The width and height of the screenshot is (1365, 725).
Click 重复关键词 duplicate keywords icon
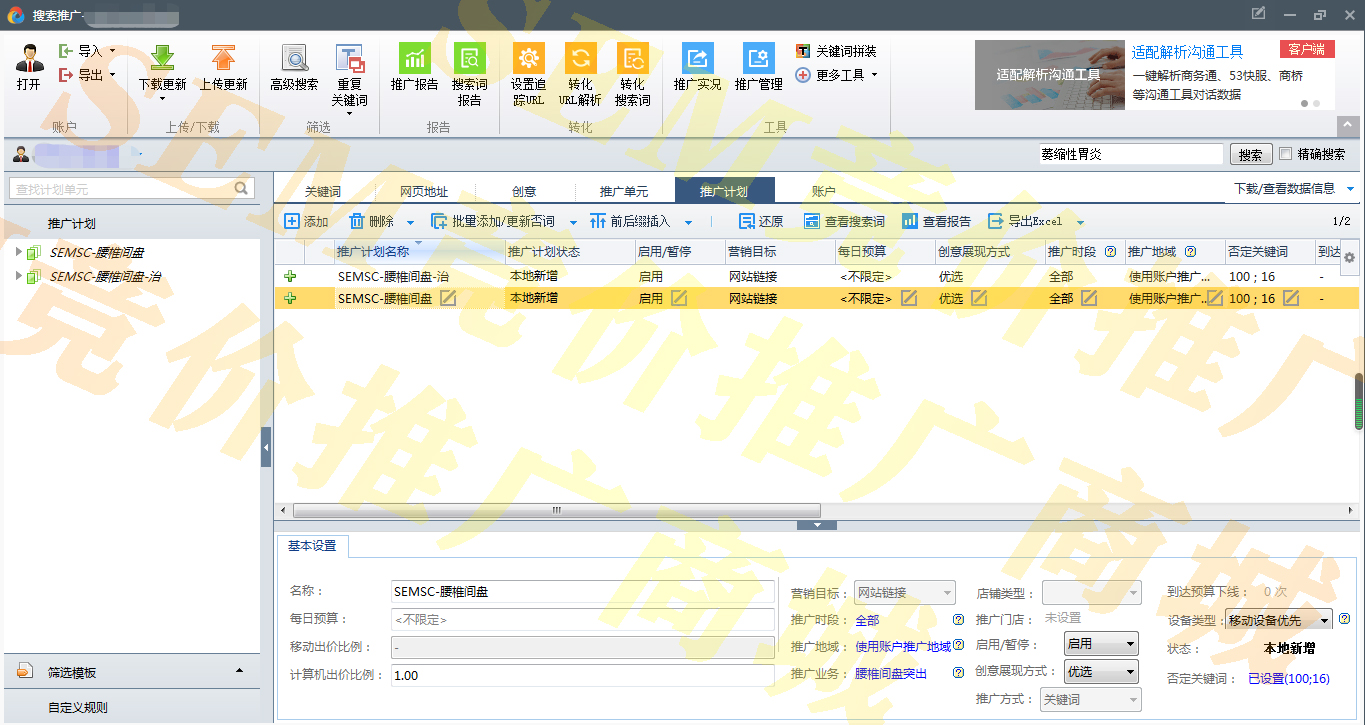(x=349, y=58)
